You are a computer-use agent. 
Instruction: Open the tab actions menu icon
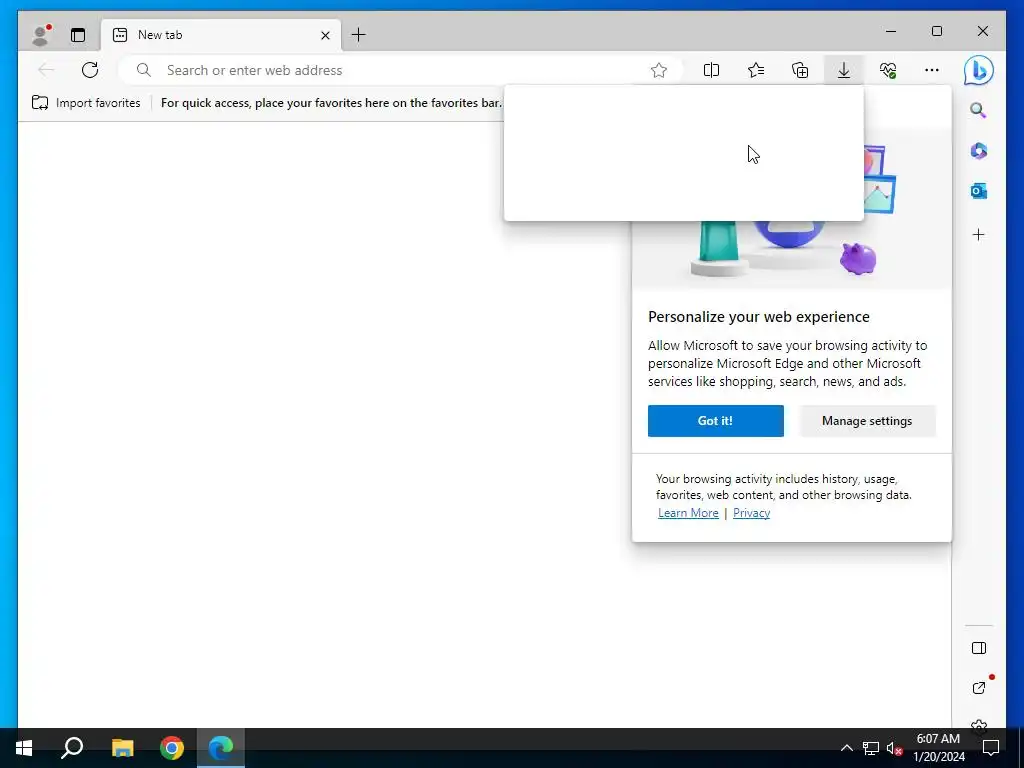[78, 35]
